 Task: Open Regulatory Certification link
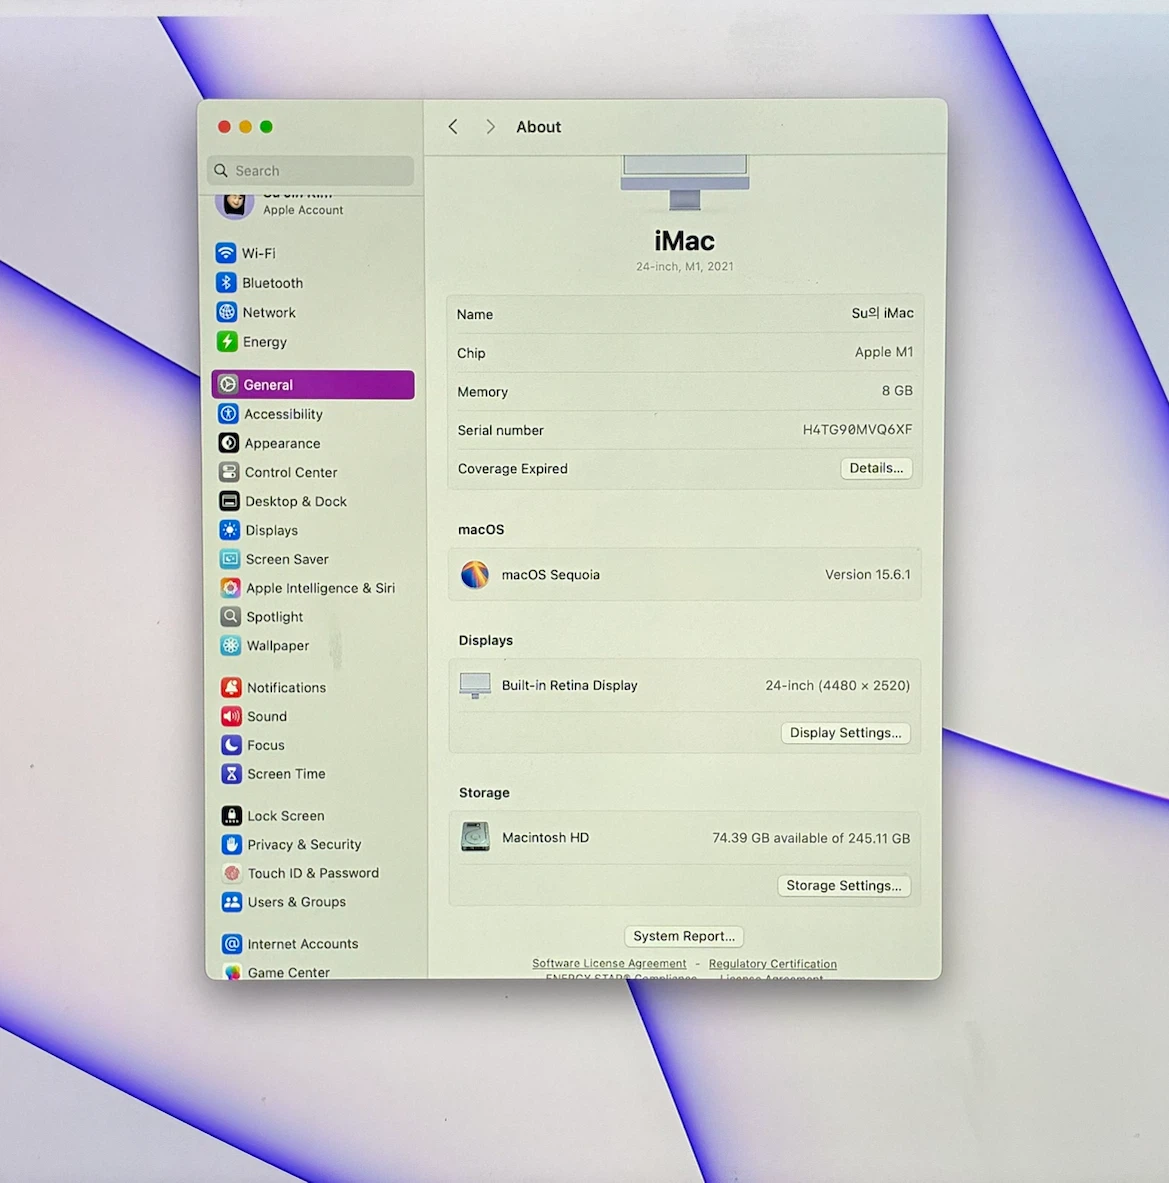pyautogui.click(x=773, y=963)
